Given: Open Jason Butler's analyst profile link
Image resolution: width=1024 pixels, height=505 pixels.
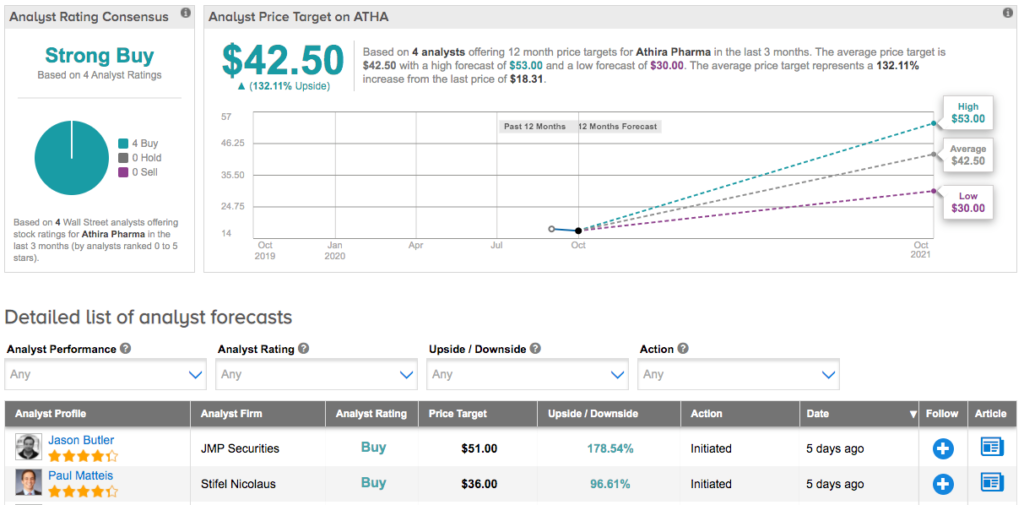Looking at the screenshot, I should point(81,440).
